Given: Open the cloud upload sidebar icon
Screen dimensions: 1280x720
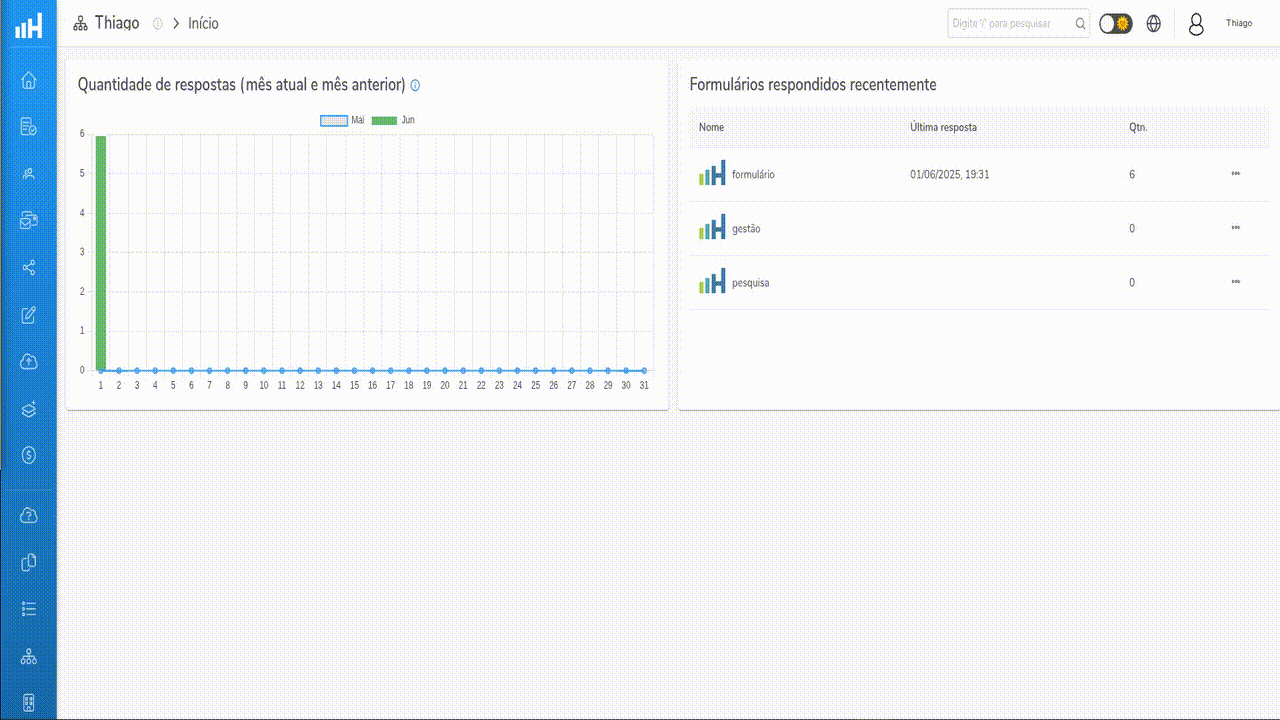Looking at the screenshot, I should click(29, 362).
